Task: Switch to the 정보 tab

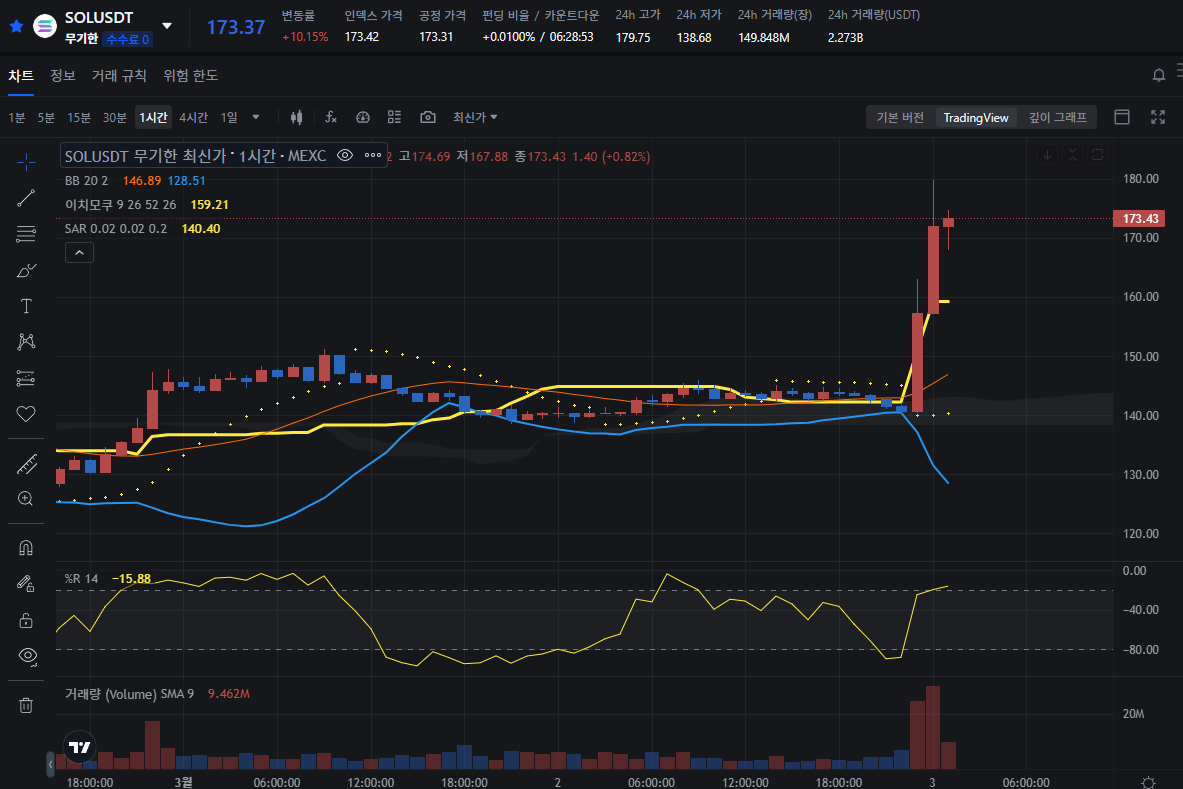Action: coord(63,75)
